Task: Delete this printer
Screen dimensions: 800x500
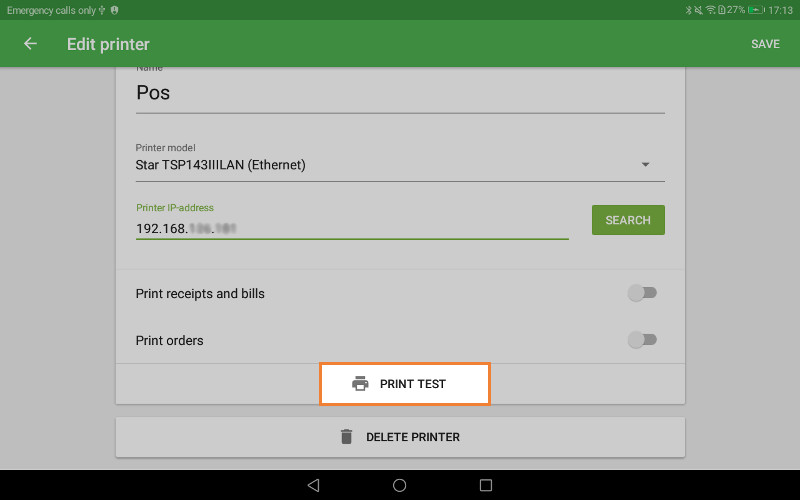Action: (400, 437)
